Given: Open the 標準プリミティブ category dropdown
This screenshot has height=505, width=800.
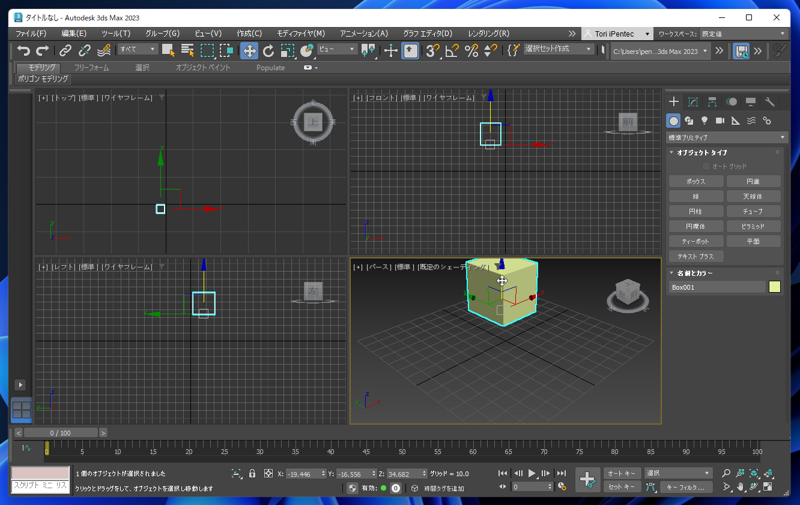Looking at the screenshot, I should click(726, 137).
